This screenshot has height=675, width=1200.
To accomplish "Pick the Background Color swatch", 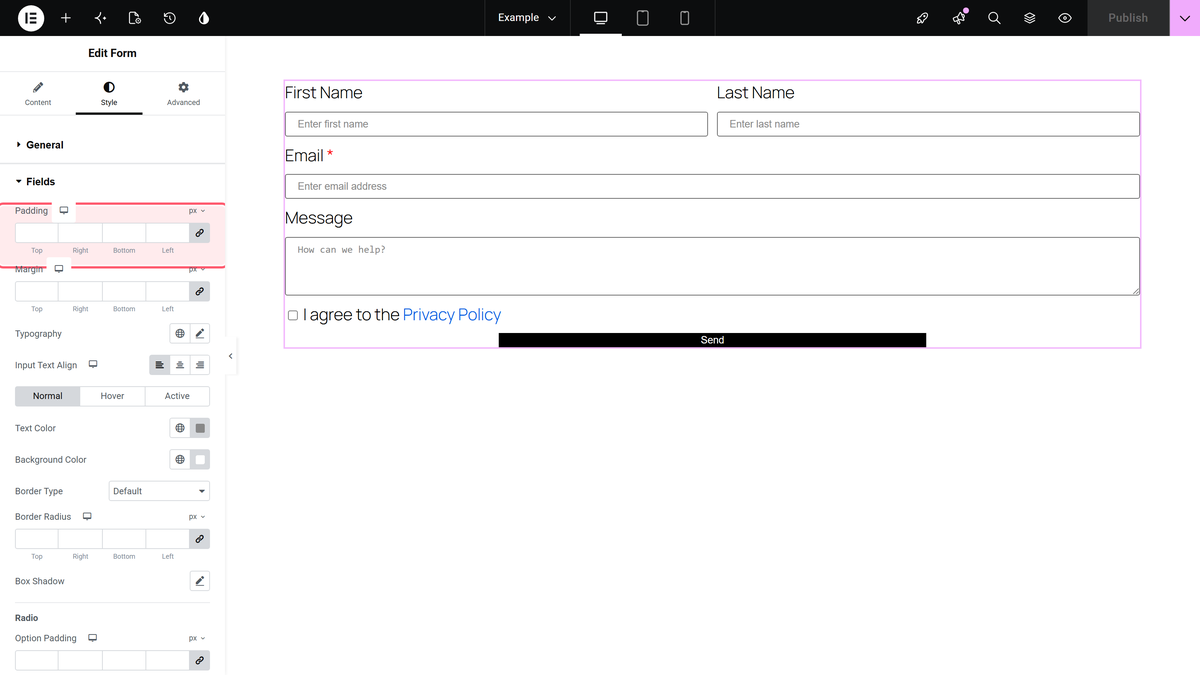I will [200, 460].
